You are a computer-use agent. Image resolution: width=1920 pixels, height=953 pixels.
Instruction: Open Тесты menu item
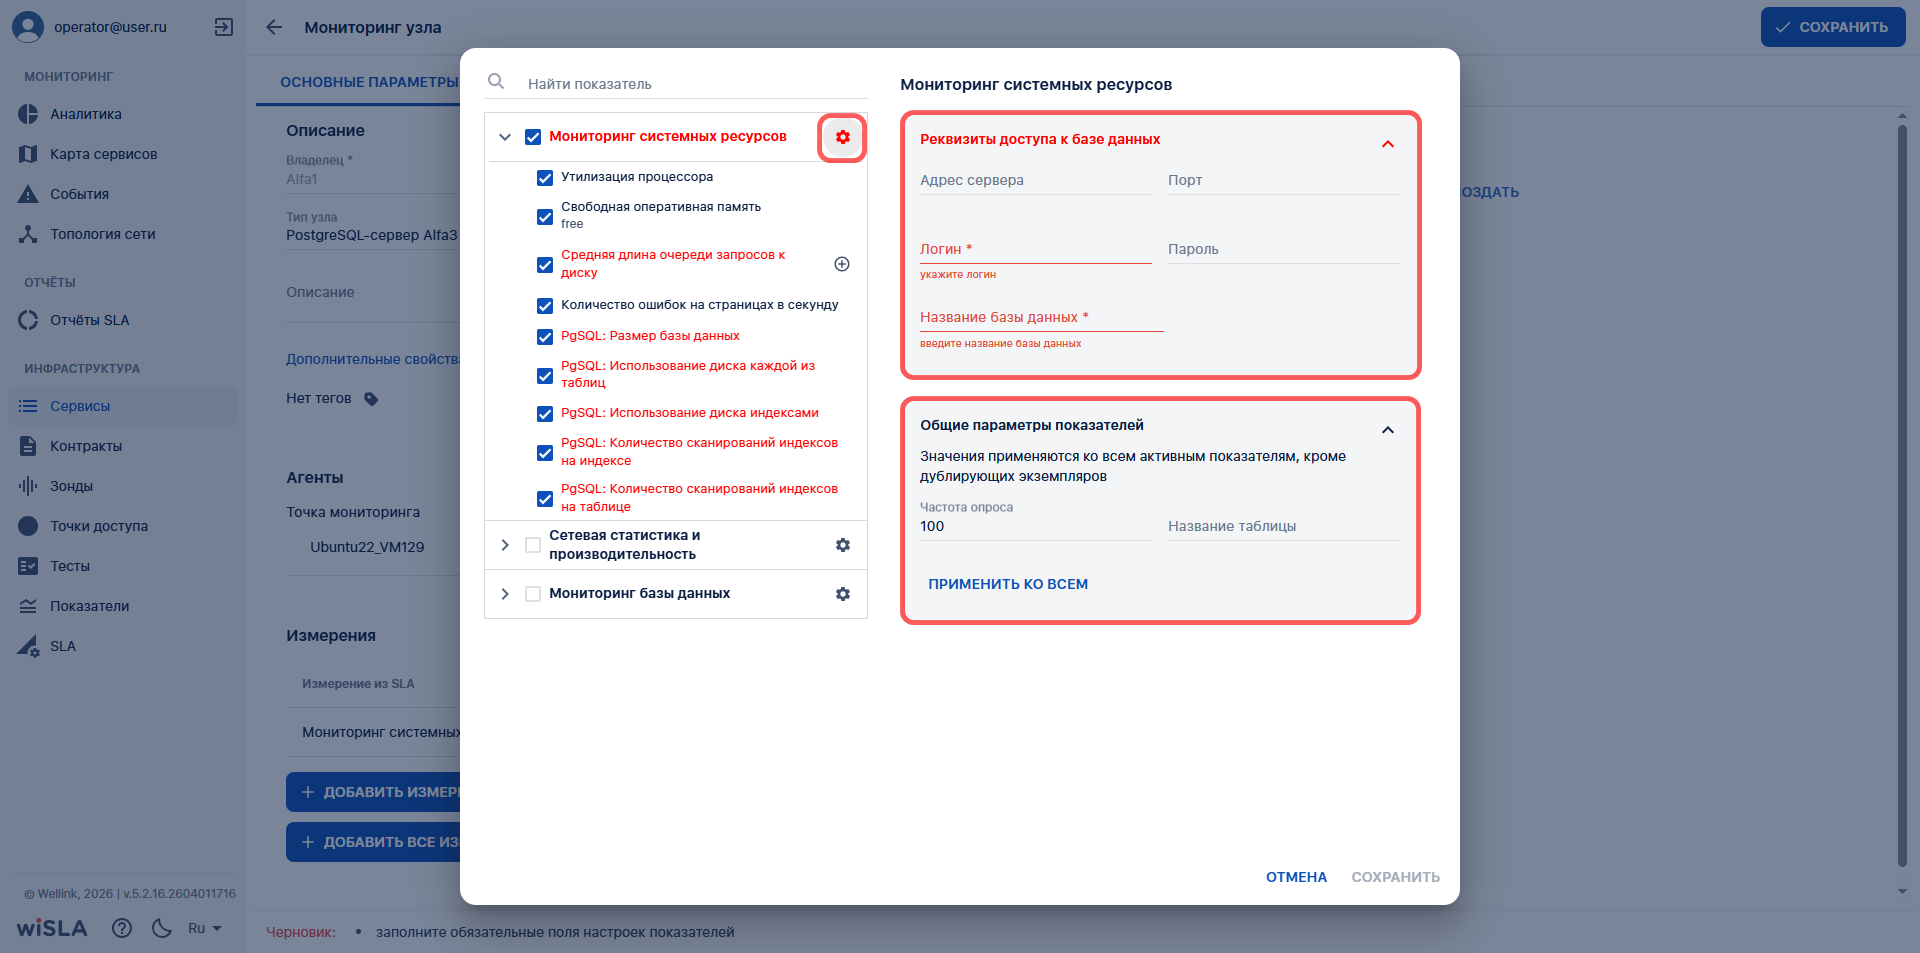pos(123,566)
